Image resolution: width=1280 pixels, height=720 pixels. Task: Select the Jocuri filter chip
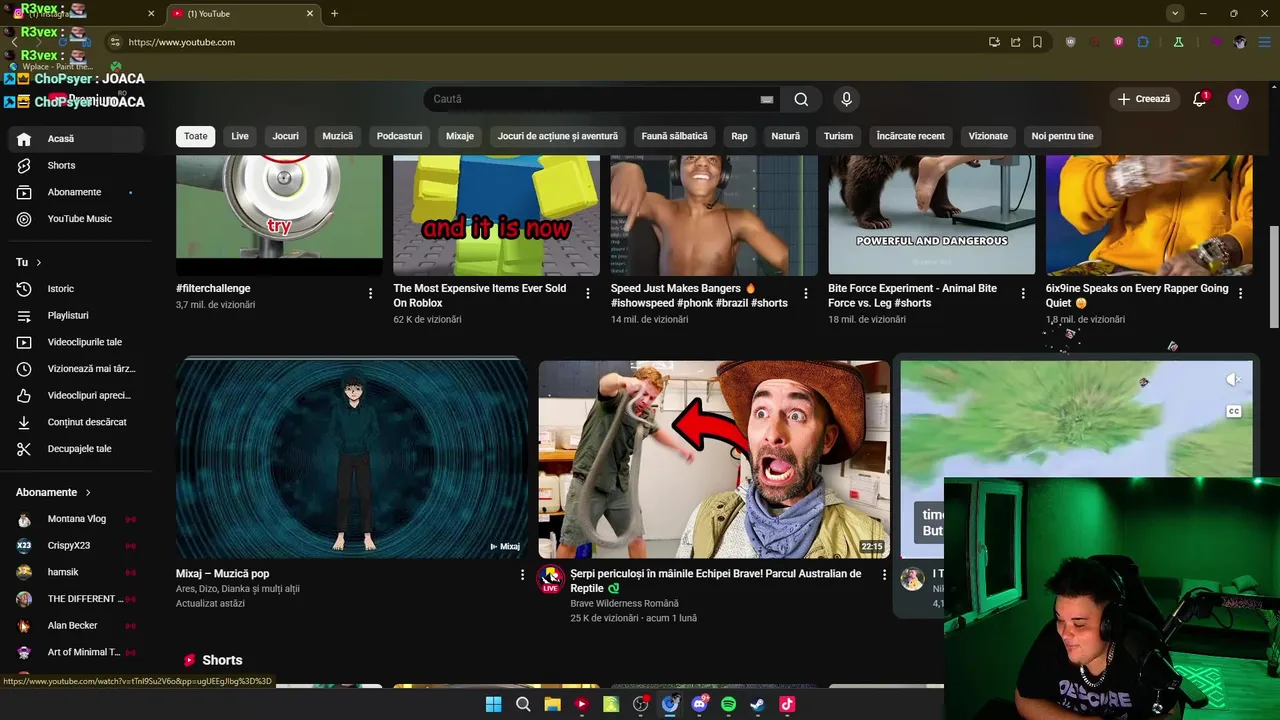(x=285, y=136)
